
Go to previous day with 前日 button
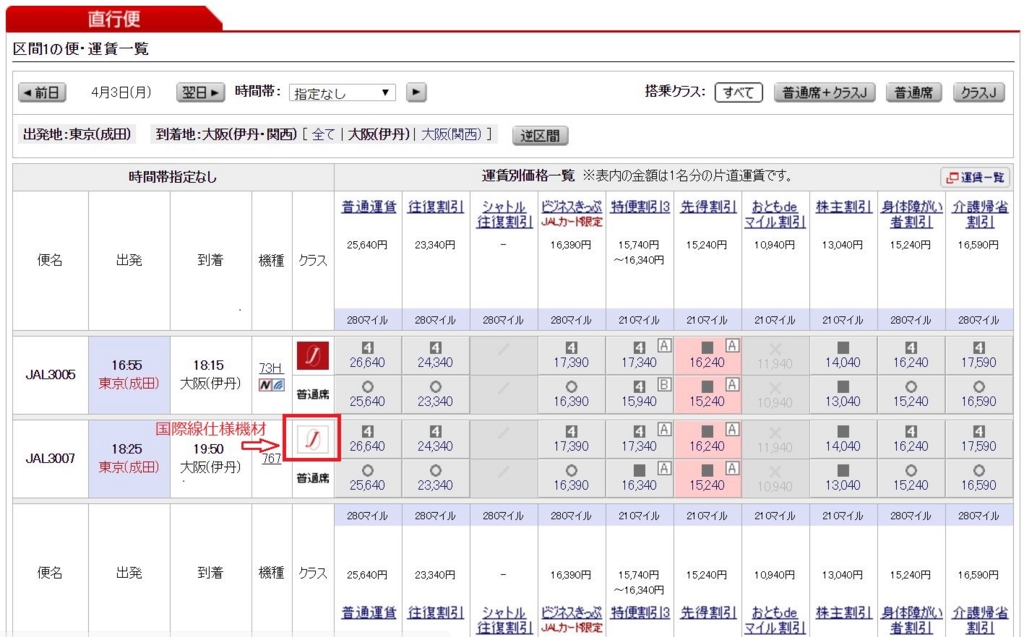tap(42, 92)
